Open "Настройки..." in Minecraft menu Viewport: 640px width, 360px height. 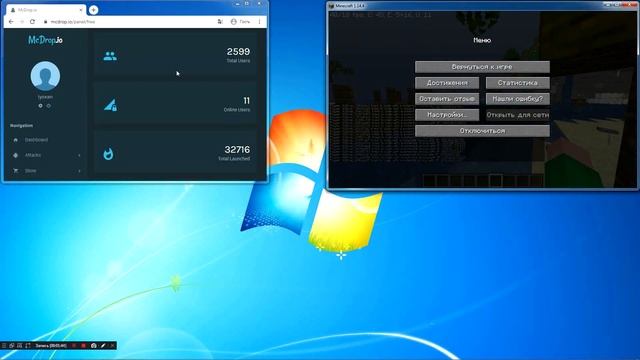(x=447, y=115)
